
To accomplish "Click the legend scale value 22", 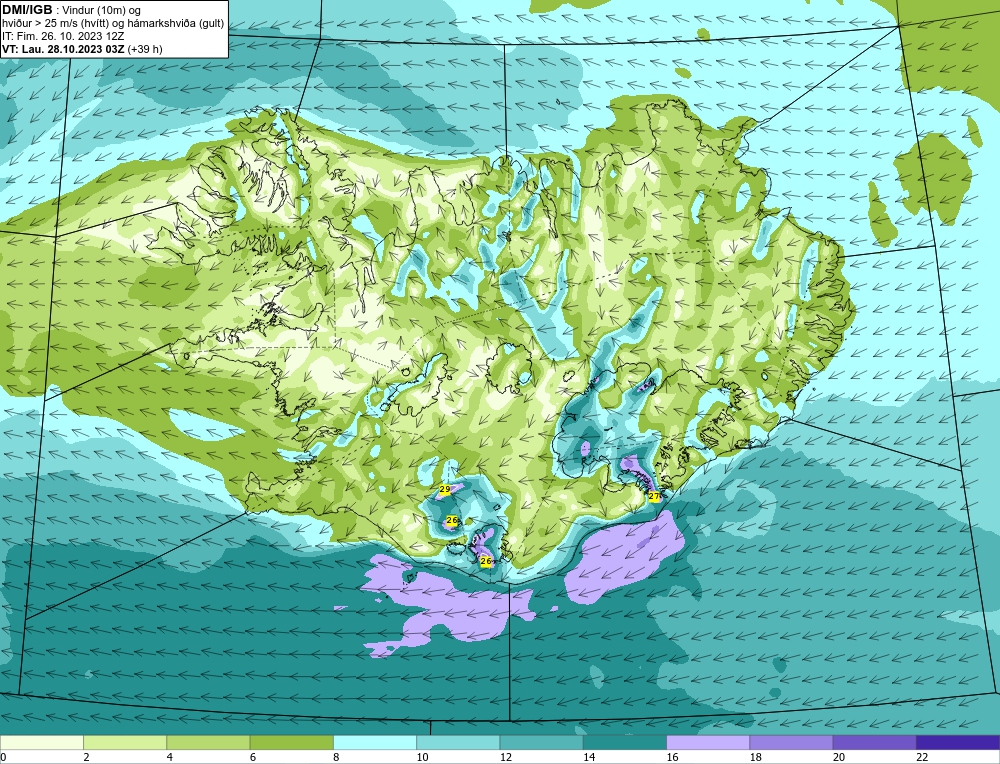I will pos(922,757).
